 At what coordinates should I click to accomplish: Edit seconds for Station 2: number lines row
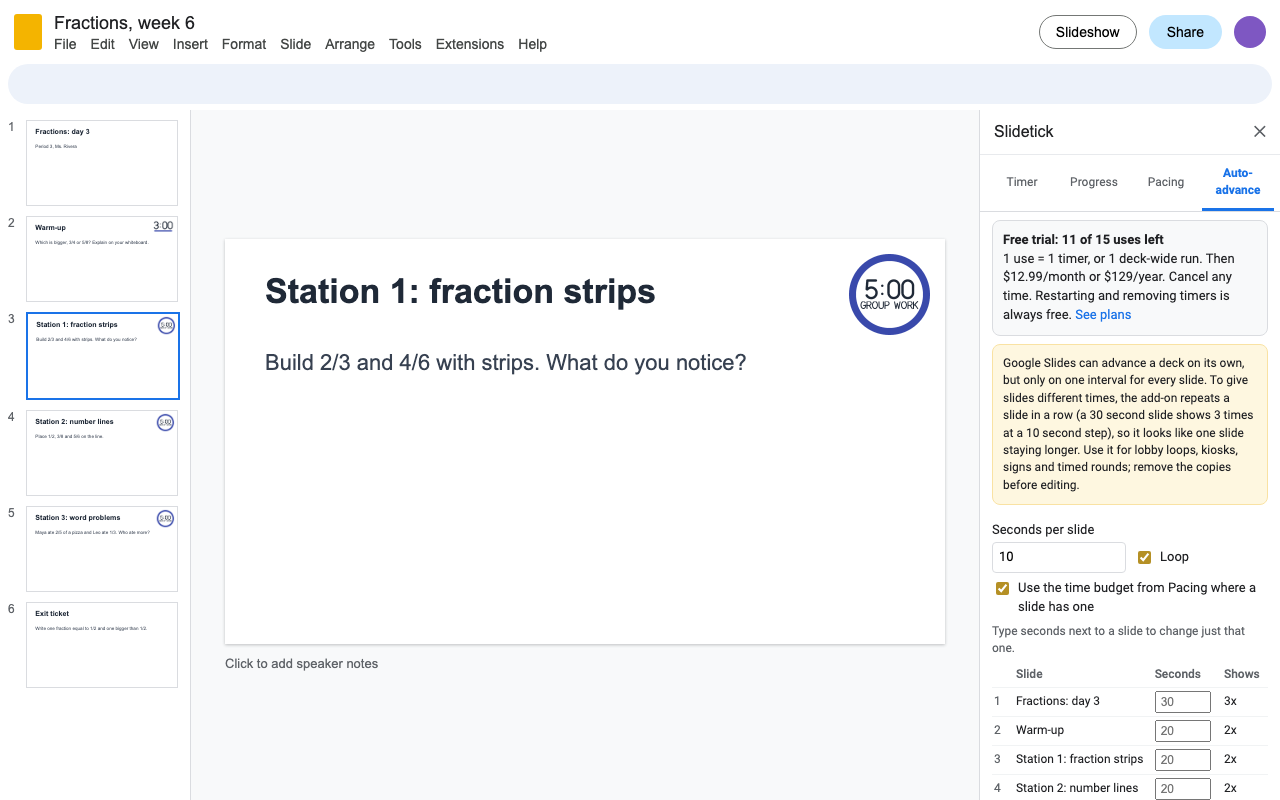1183,789
